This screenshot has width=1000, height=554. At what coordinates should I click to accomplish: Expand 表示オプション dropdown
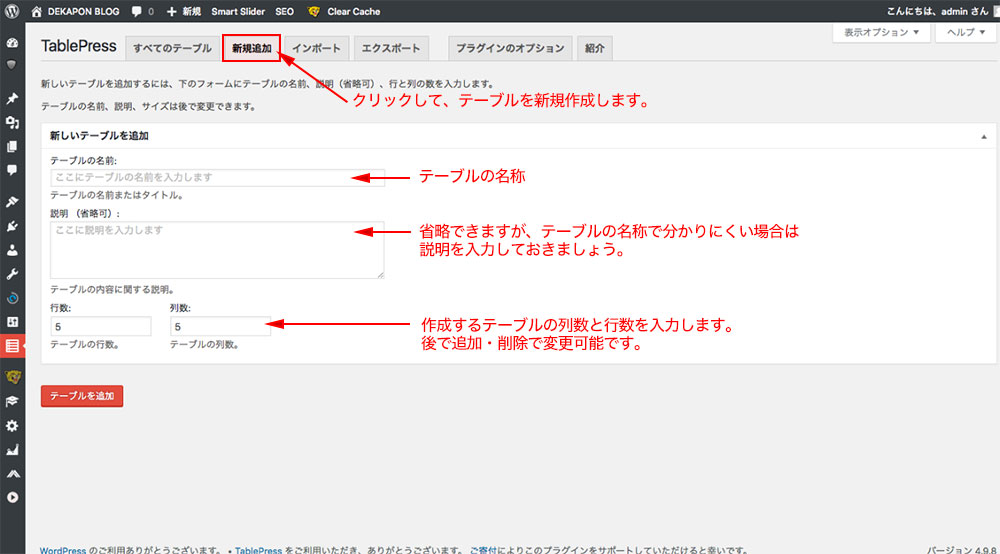(x=881, y=32)
